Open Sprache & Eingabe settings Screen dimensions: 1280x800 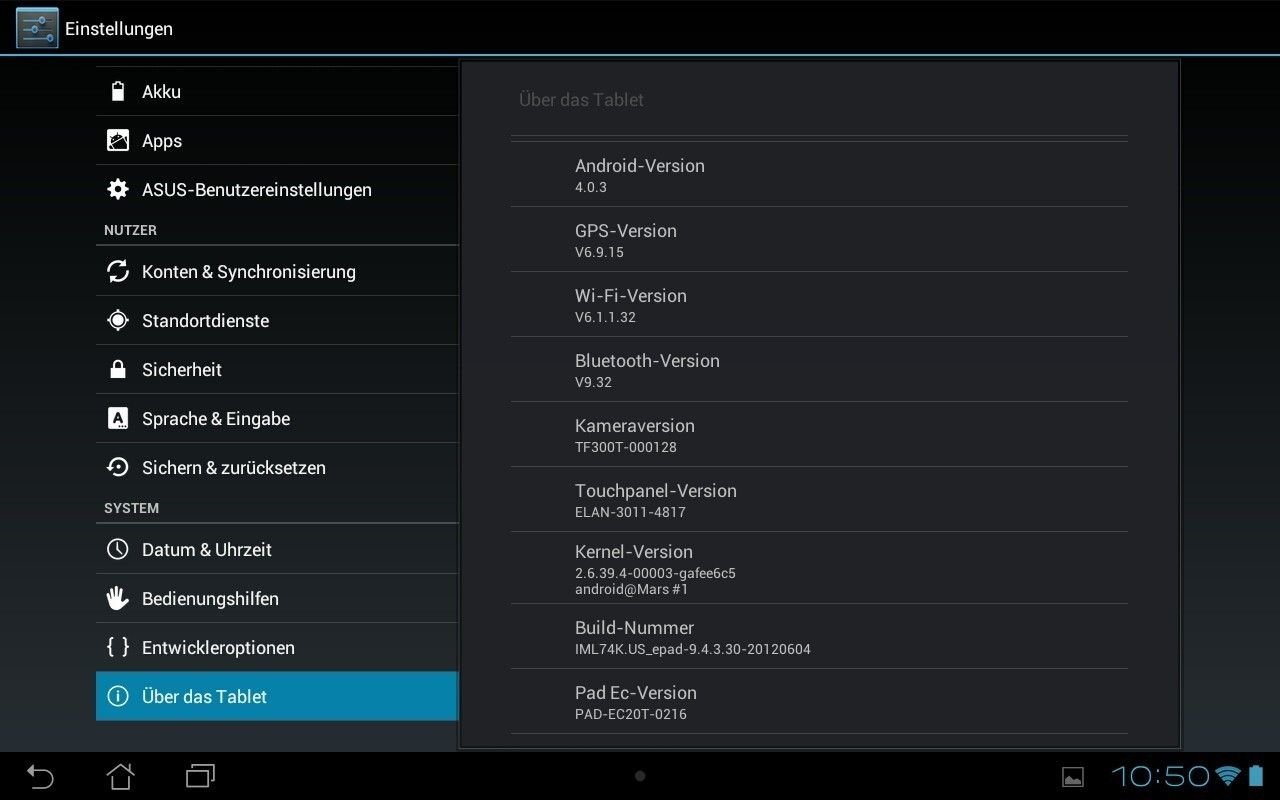pos(277,418)
